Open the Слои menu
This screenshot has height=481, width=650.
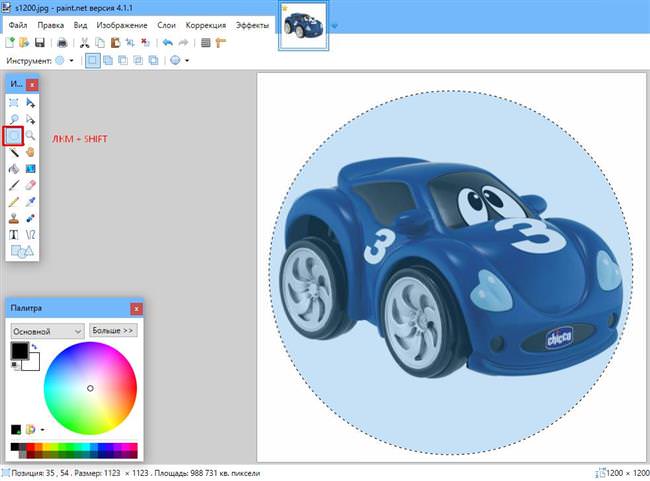click(x=166, y=25)
